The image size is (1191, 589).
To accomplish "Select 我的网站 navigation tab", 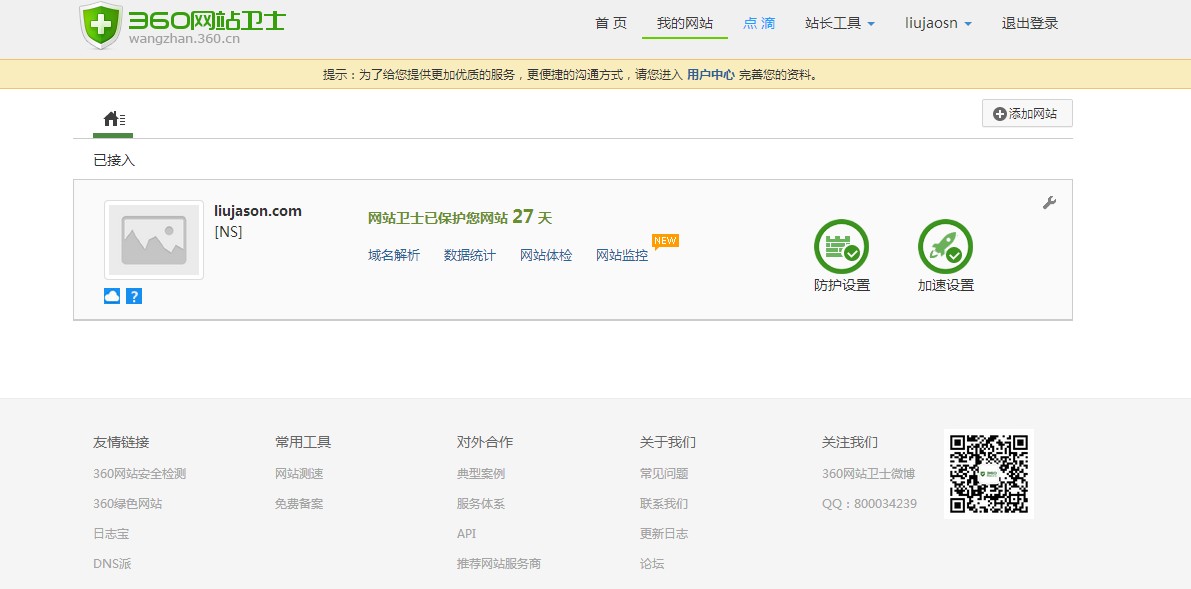I will [684, 24].
